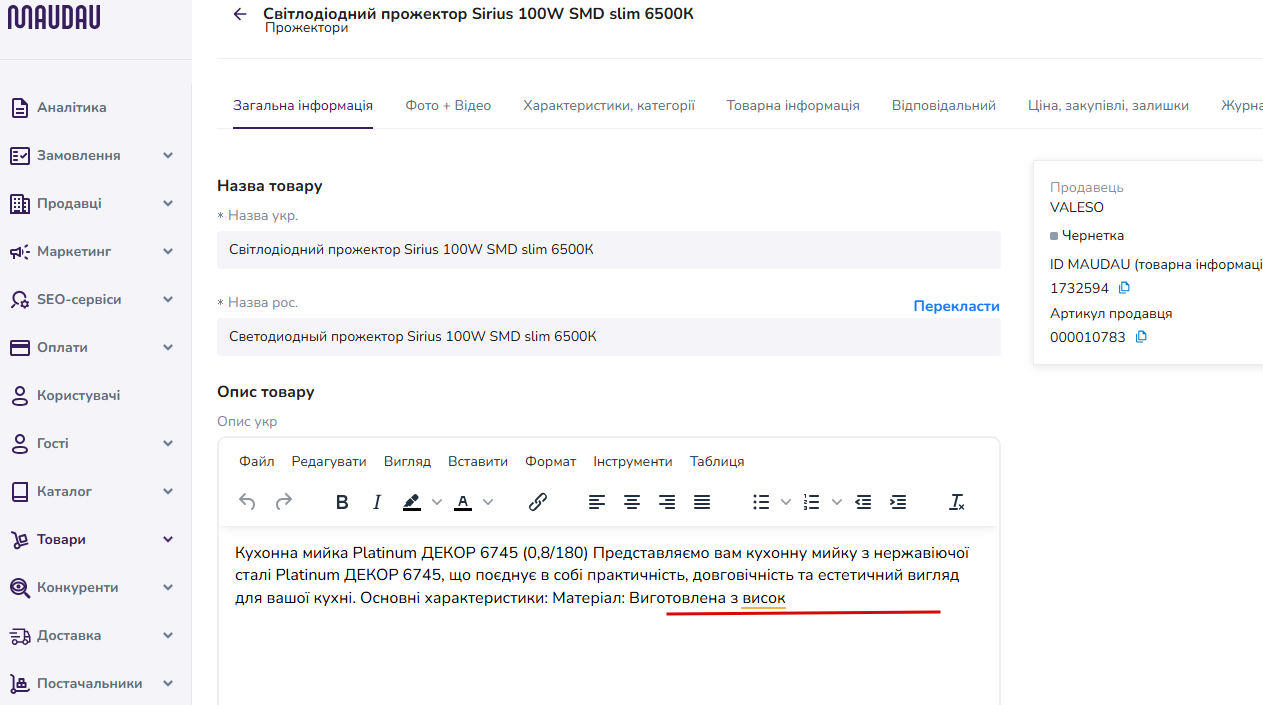Click the Маркетинг megaphone icon
Screen dimensions: 1263x705
tap(20, 252)
